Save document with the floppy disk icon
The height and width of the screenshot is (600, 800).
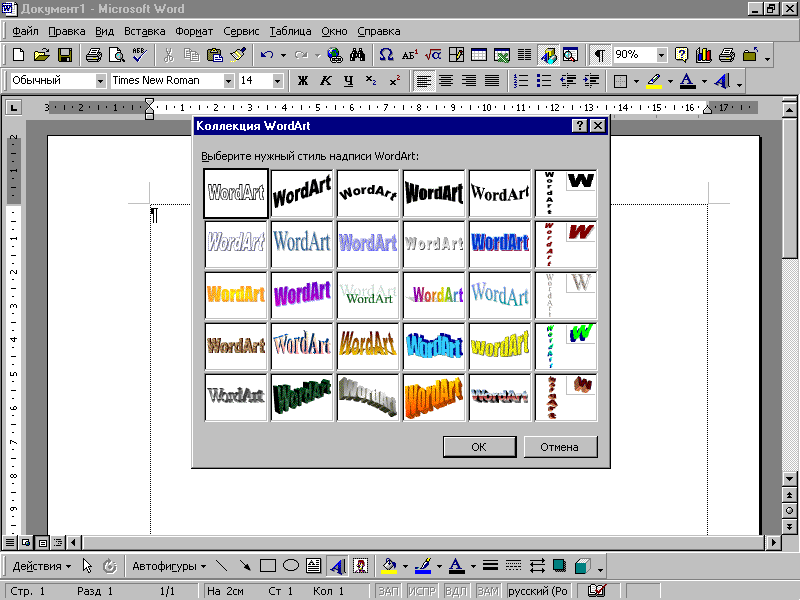tap(65, 55)
